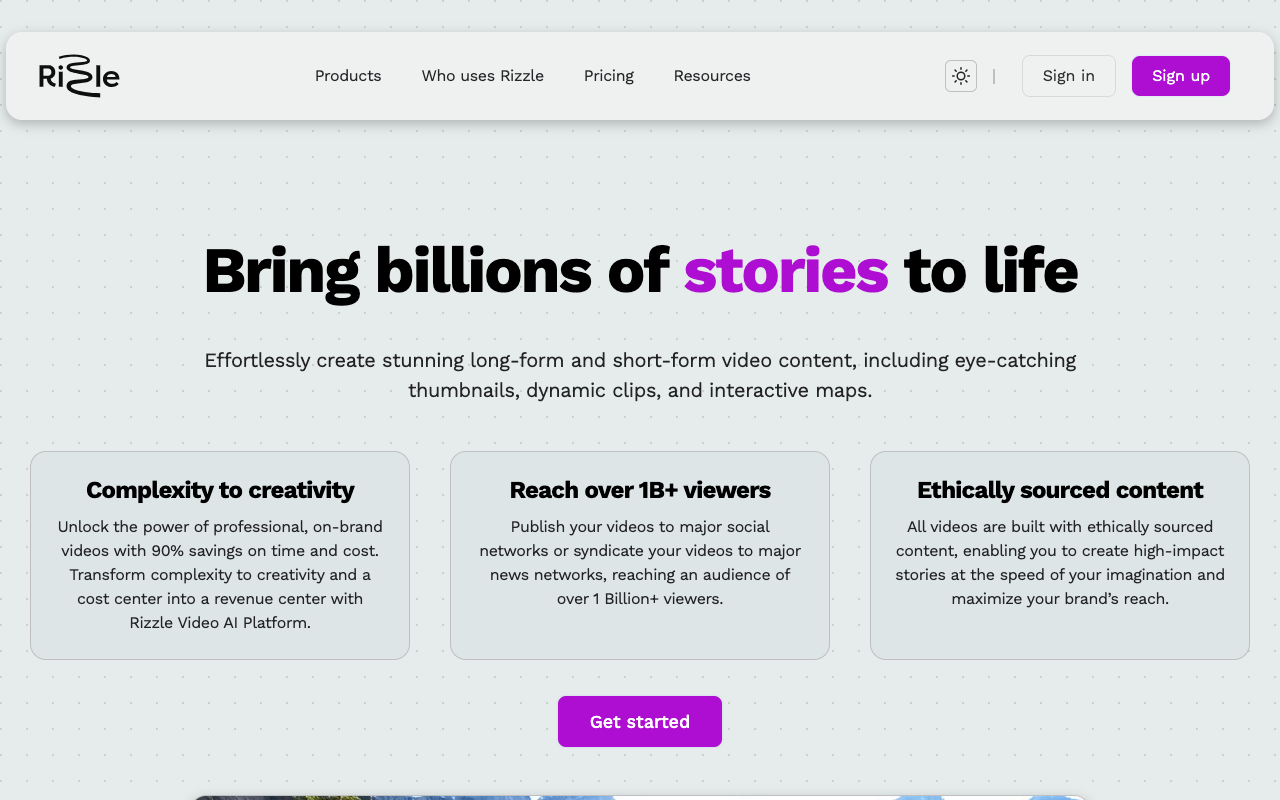
Task: Click the Rizzle logo
Action: (79, 76)
